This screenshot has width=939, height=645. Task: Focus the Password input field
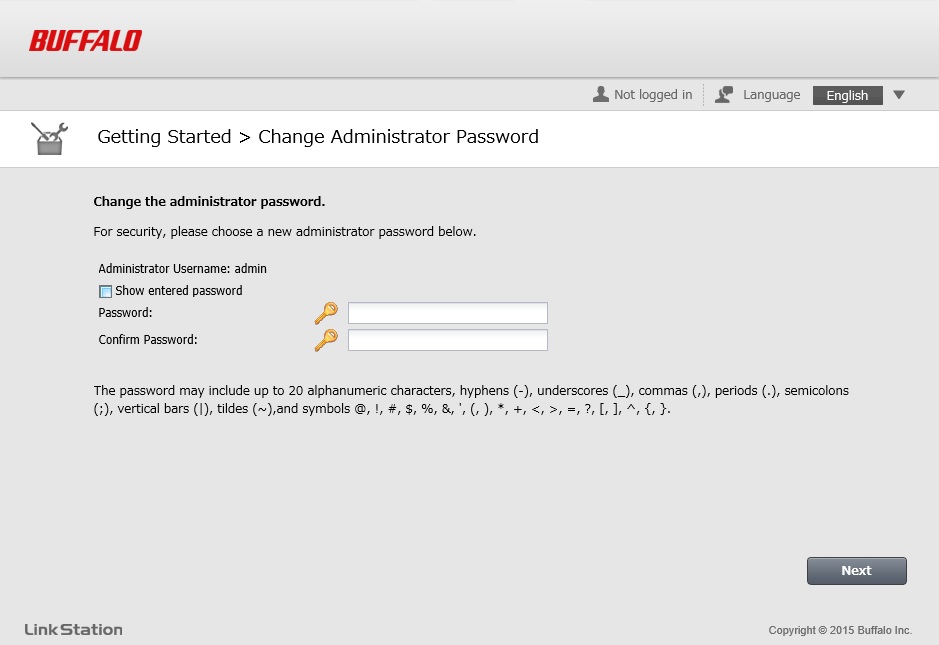point(447,313)
